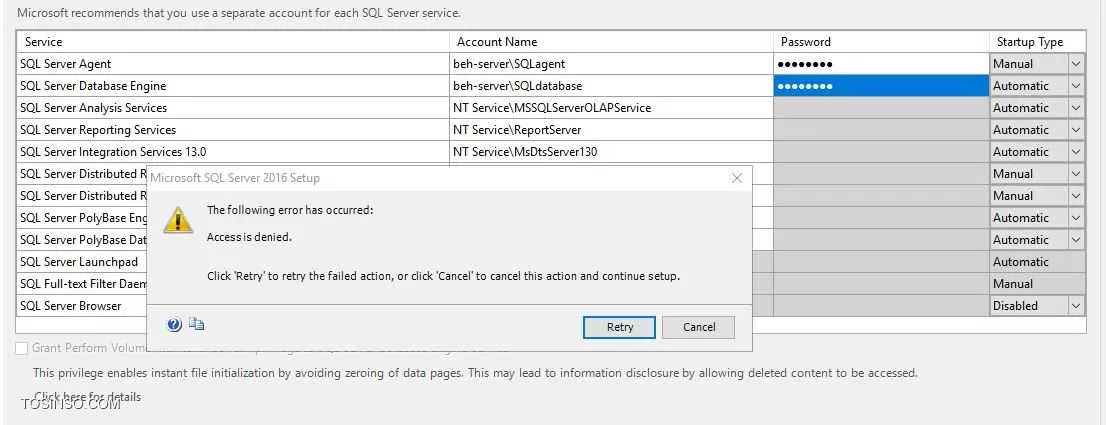This screenshot has height=425, width=1106.
Task: Click the yellow warning triangle icon
Action: tap(178, 220)
